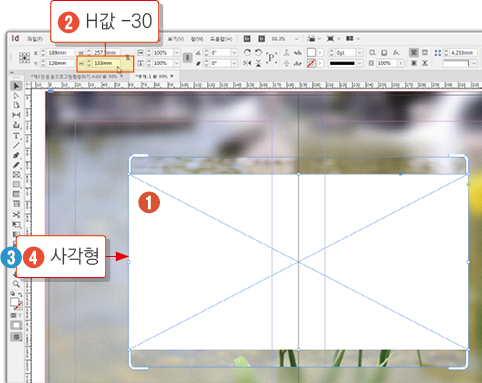Click the Rotate 90° clockwise icon
Viewport: 482px width, 383px height.
247,52
